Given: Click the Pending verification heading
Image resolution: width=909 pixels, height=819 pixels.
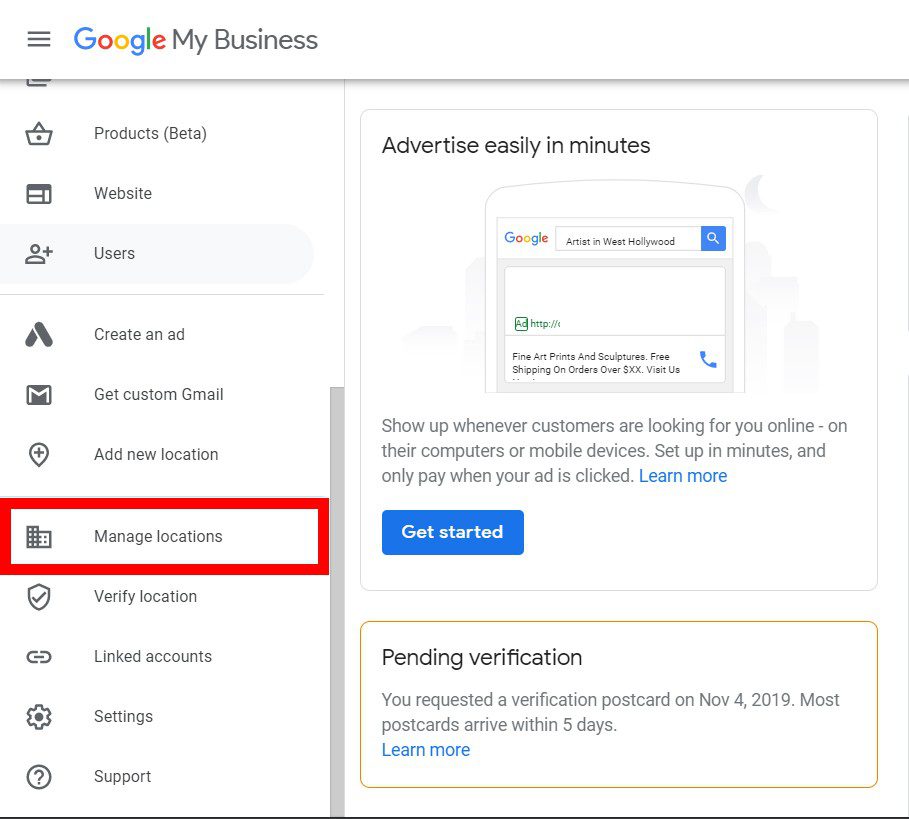Looking at the screenshot, I should [482, 658].
